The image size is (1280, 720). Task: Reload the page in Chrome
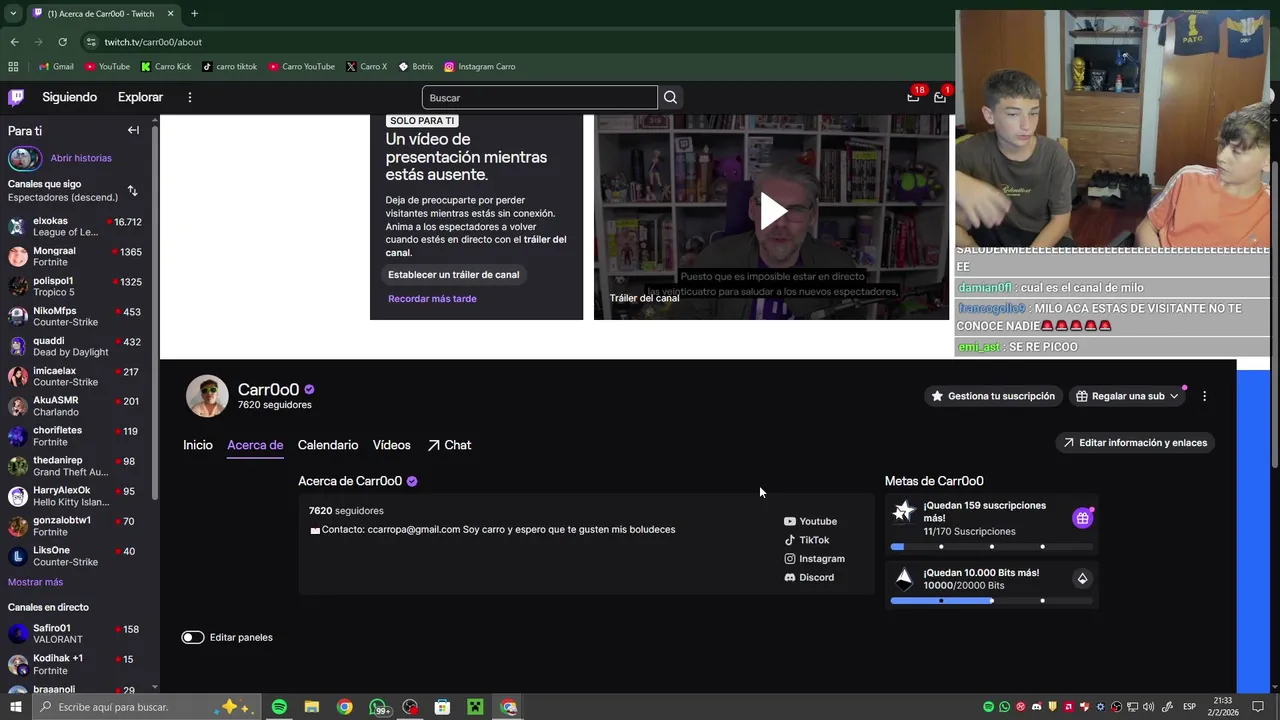coord(62,42)
